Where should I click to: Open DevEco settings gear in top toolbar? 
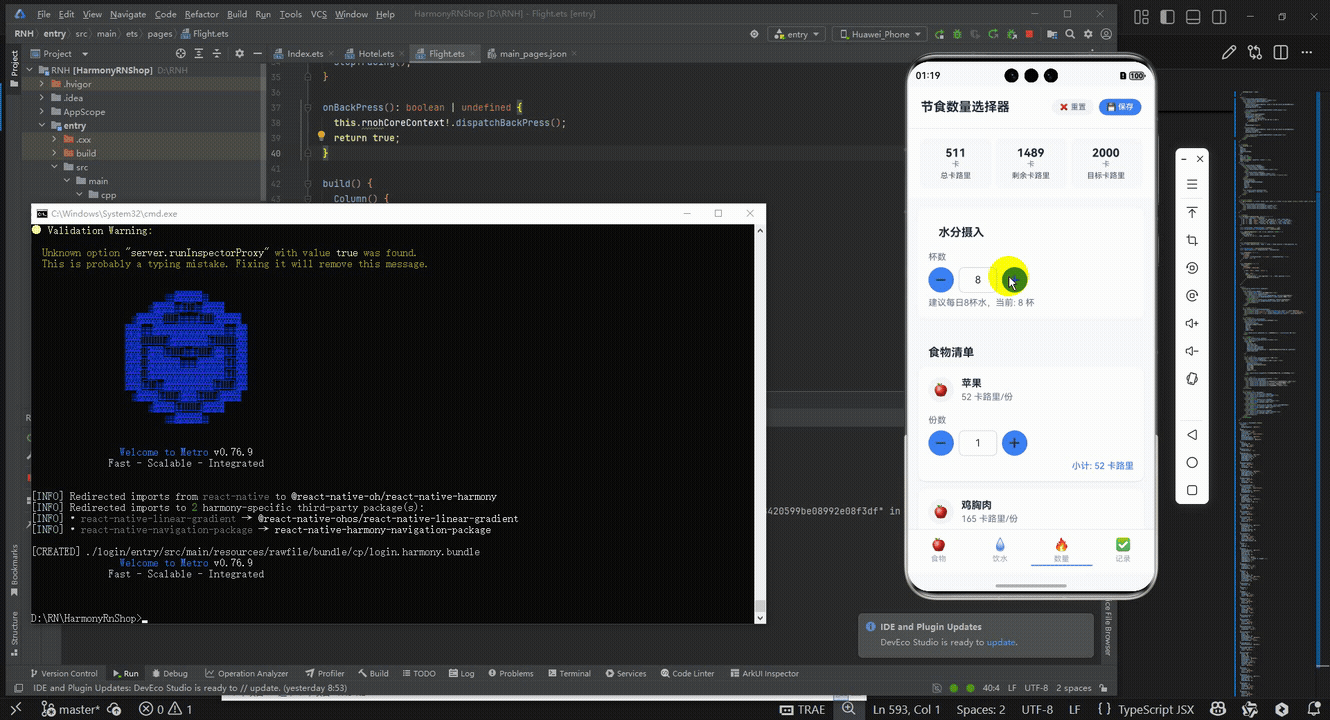point(1088,34)
